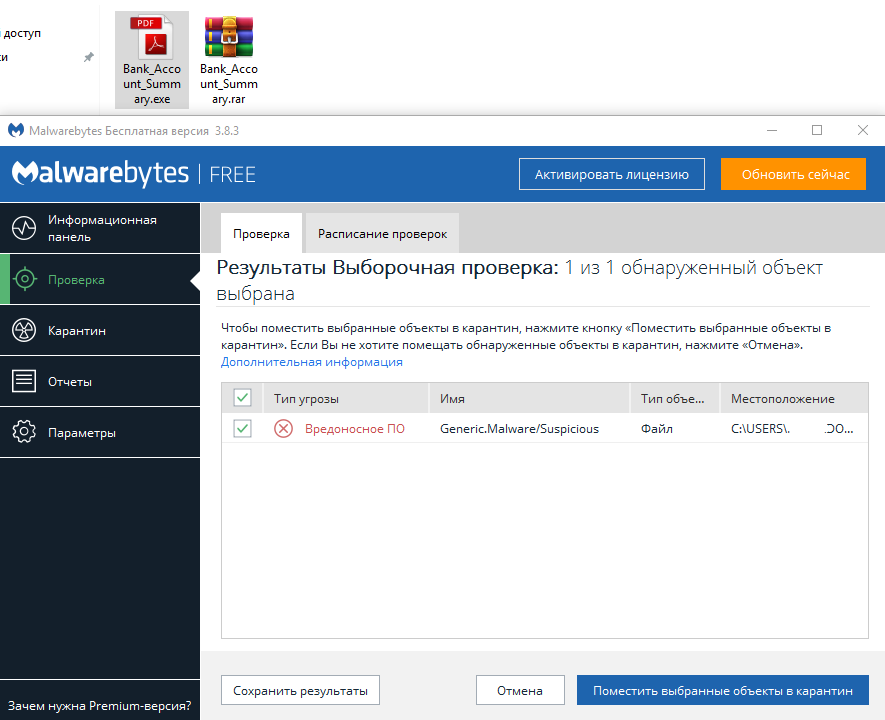885x720 pixels.
Task: Open Информационная панель dashboard icon
Action: pos(24,228)
